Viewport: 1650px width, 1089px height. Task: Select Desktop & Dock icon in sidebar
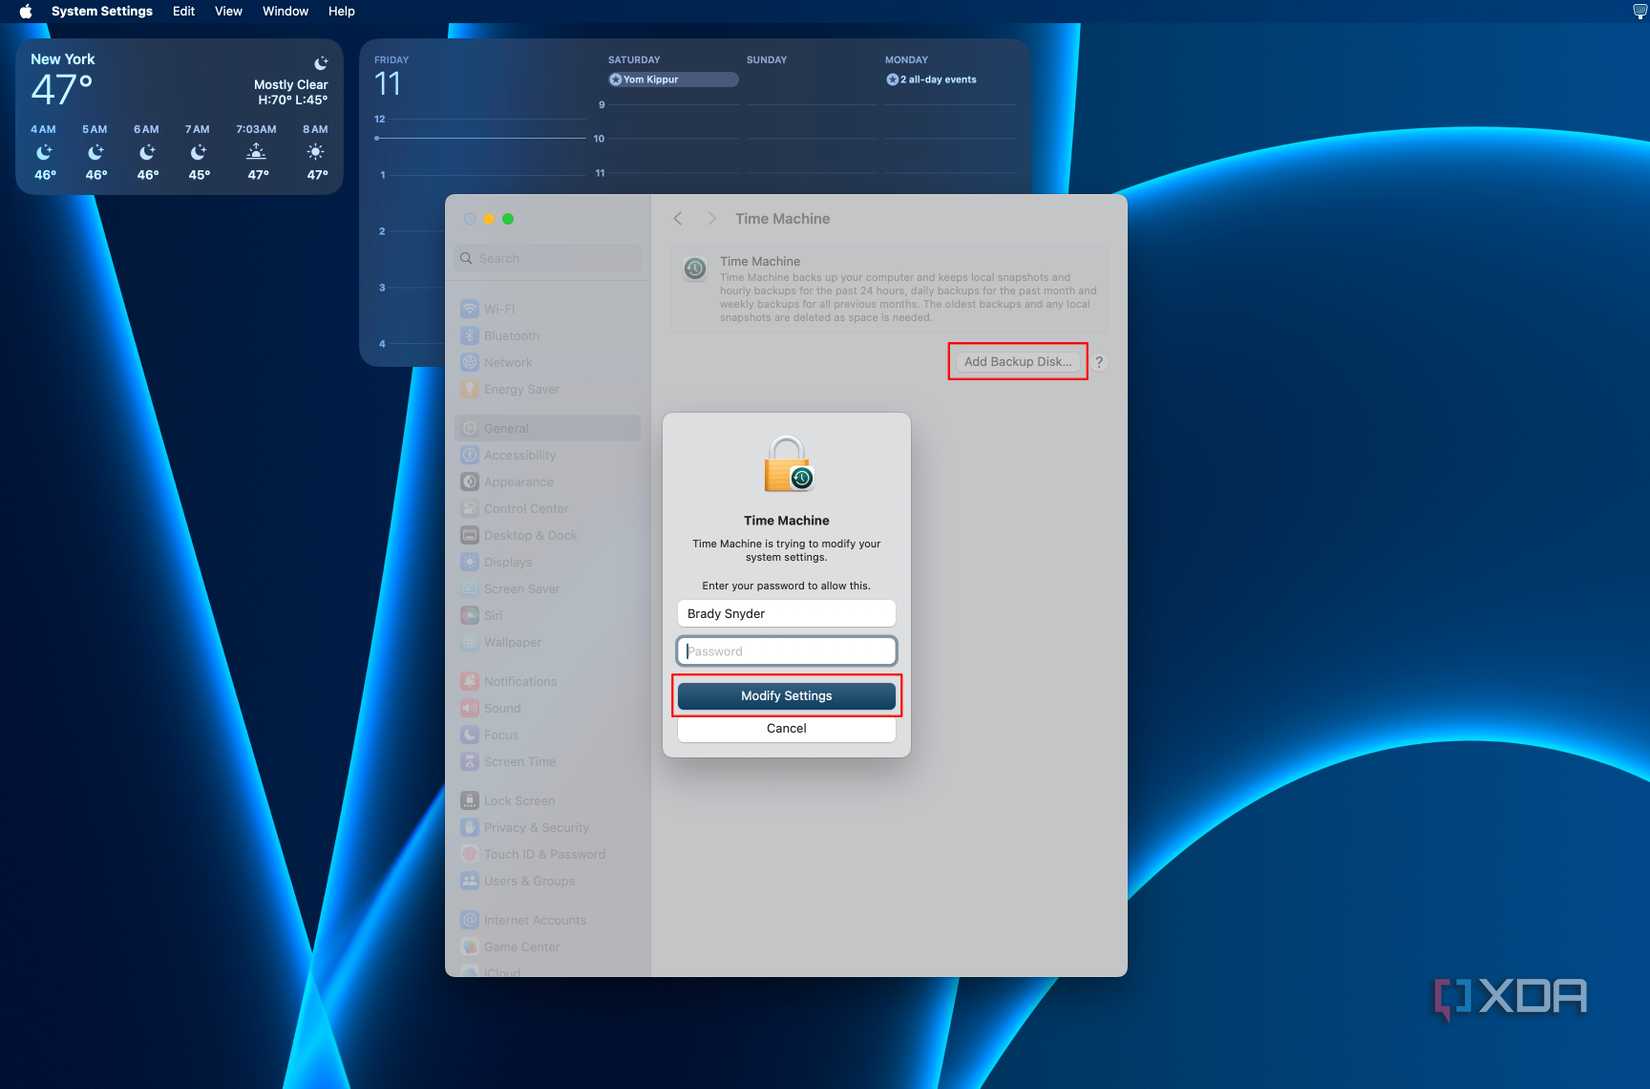tap(469, 535)
